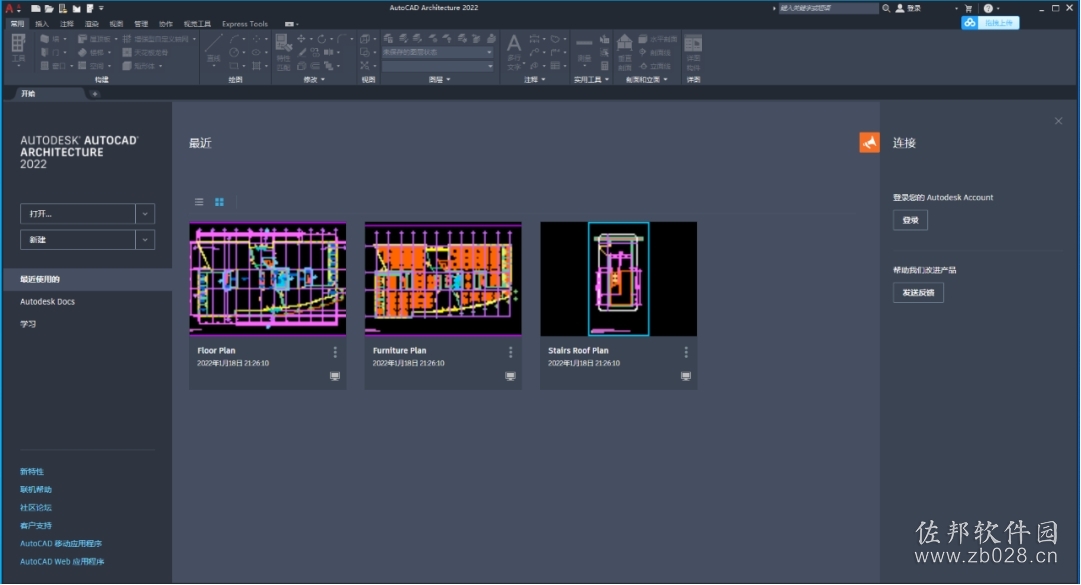Open the AutoCAD 移动应用程序 link
1081x585 pixels.
61,544
